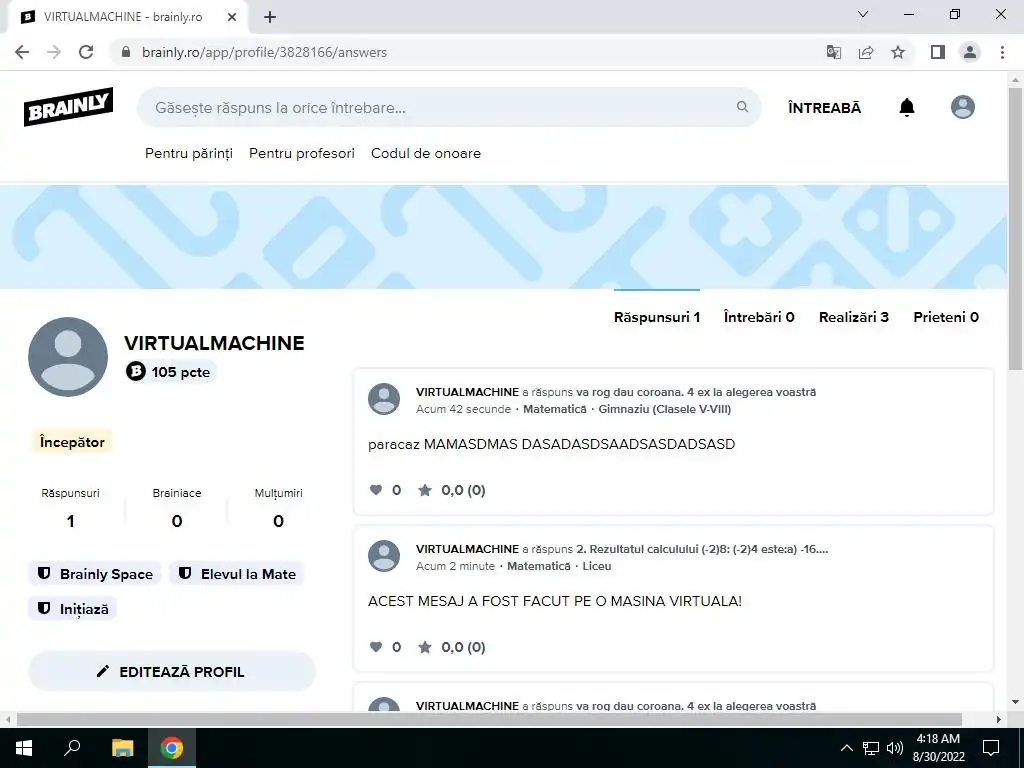Click Gimnaziu (Clasele V-VIII) level link

(665, 409)
